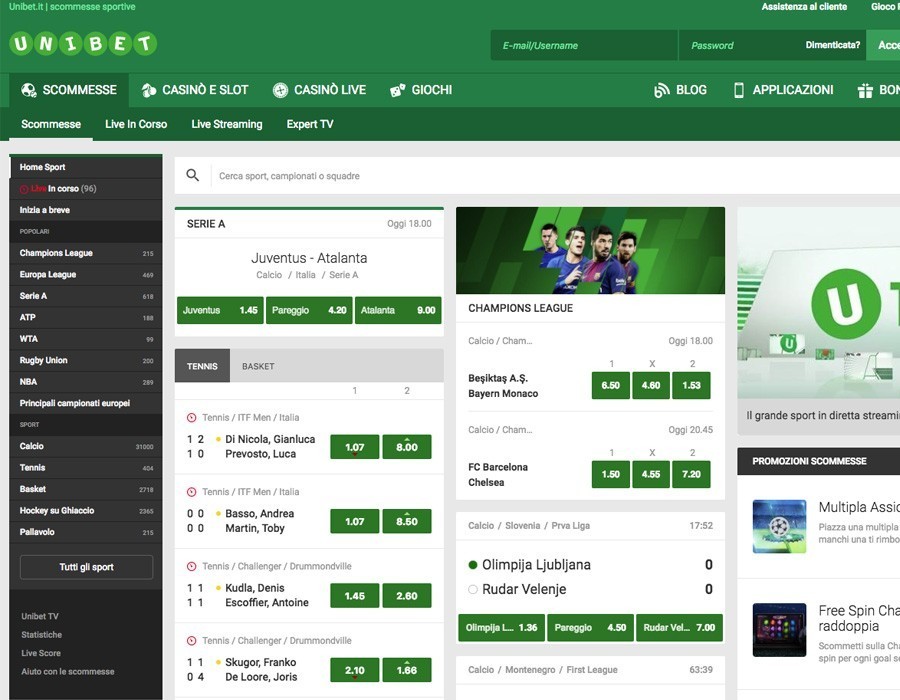Viewport: 900px width, 700px height.
Task: Open the BLOG page
Action: coord(680,90)
